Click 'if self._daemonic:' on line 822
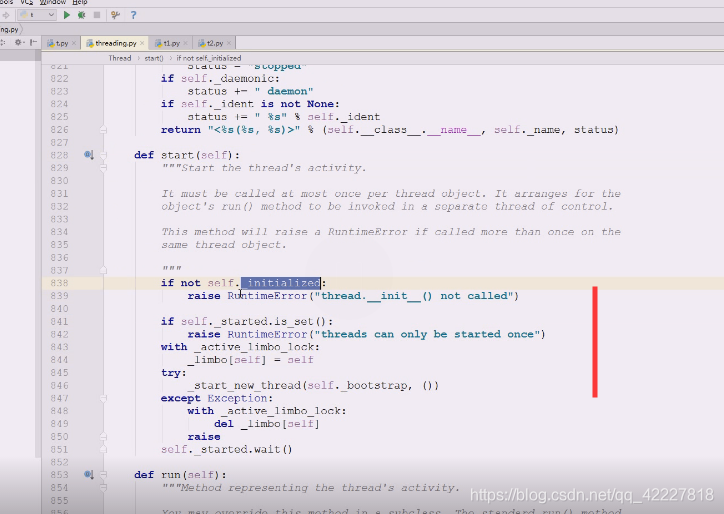 220,79
